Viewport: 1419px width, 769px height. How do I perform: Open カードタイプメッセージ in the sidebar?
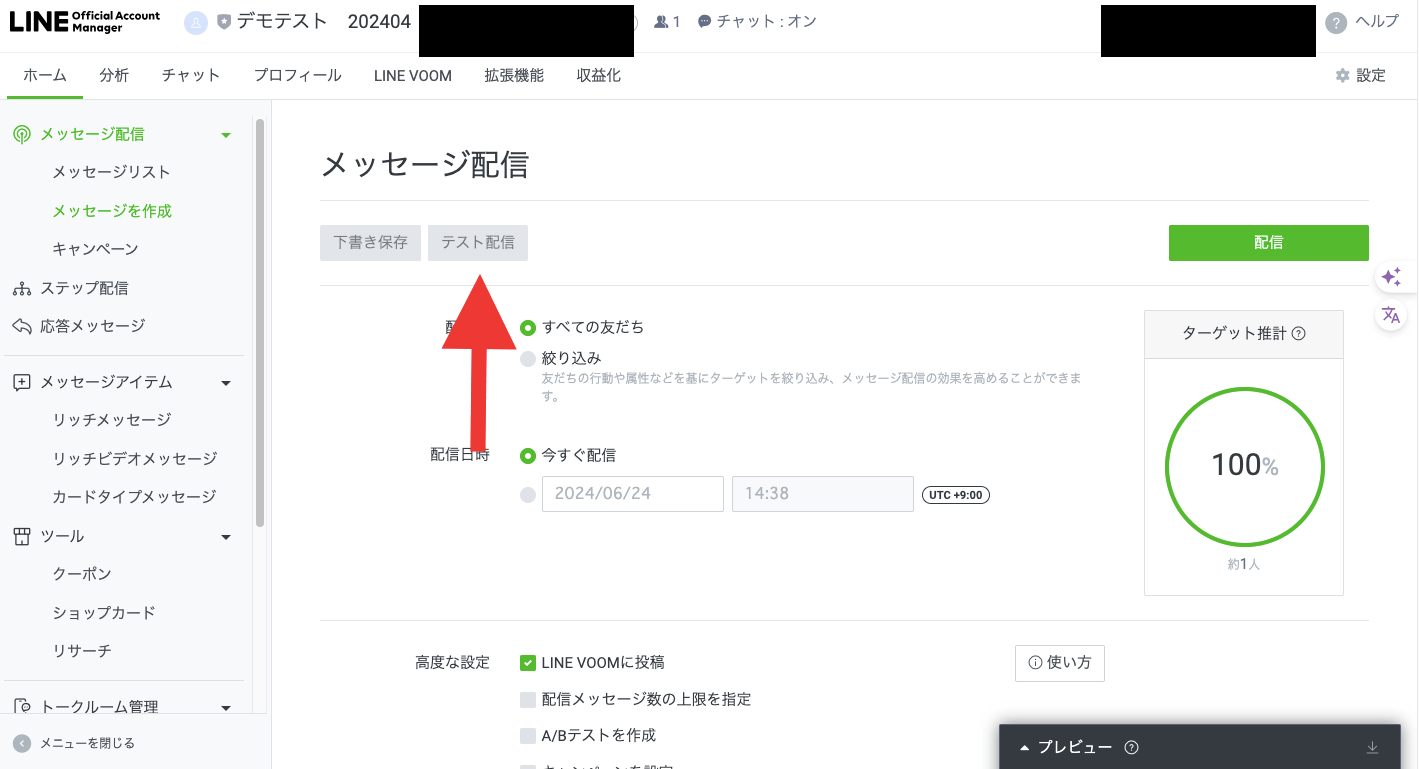click(134, 497)
